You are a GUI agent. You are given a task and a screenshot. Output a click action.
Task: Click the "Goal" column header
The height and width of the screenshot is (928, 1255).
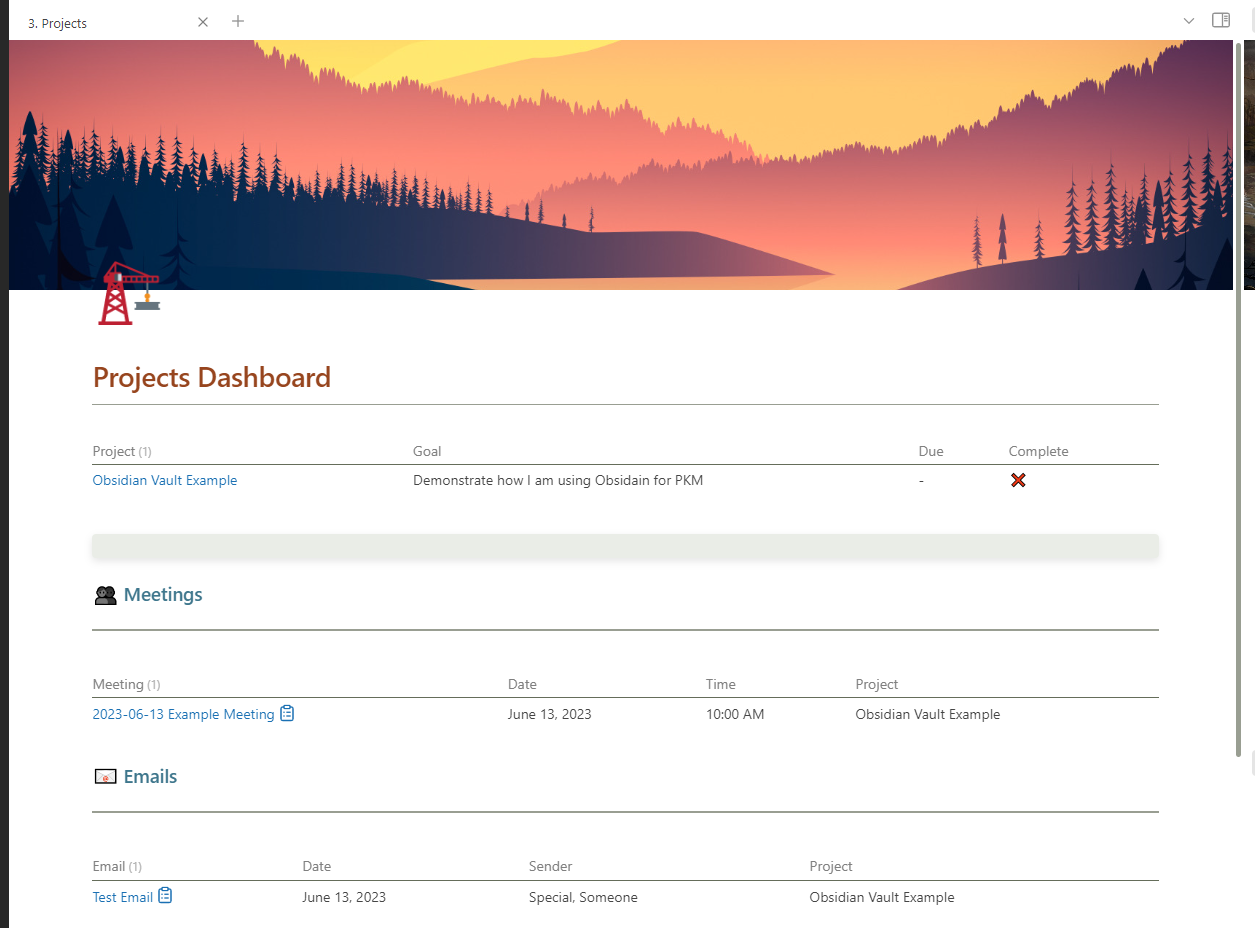click(x=427, y=451)
